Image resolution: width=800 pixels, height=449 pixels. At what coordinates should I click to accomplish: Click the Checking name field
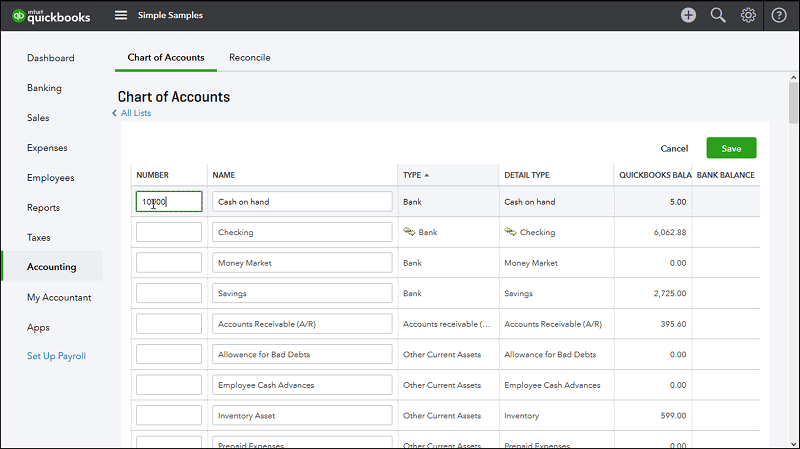(x=302, y=232)
